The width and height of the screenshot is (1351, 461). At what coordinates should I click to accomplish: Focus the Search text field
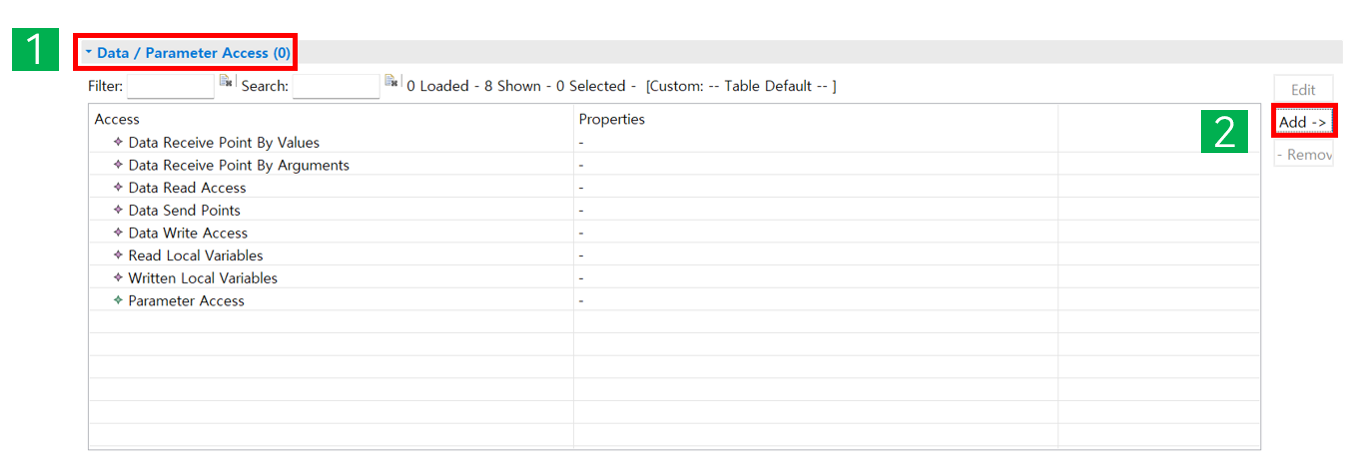[335, 87]
